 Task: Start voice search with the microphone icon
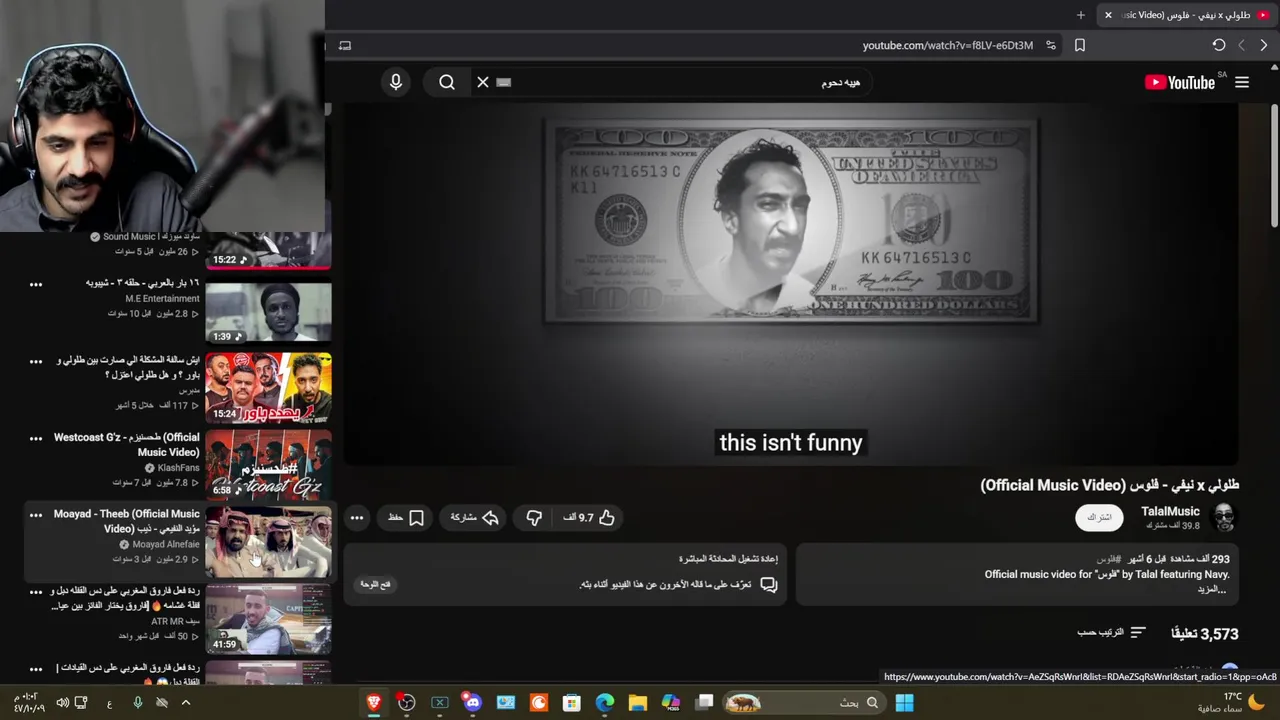tap(396, 83)
